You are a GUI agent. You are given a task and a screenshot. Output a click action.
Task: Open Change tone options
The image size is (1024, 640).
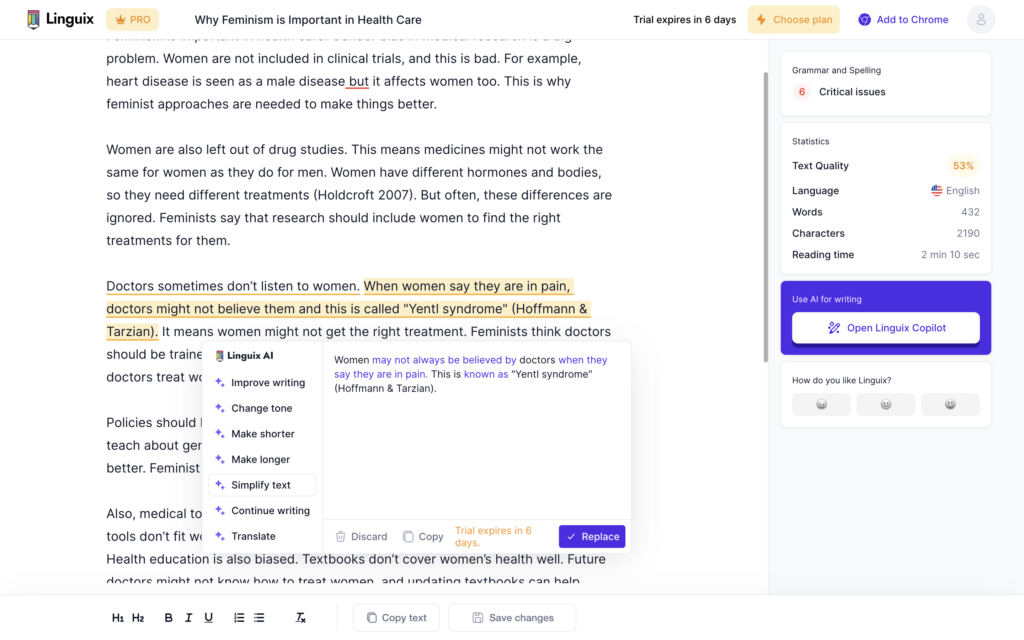(x=262, y=407)
